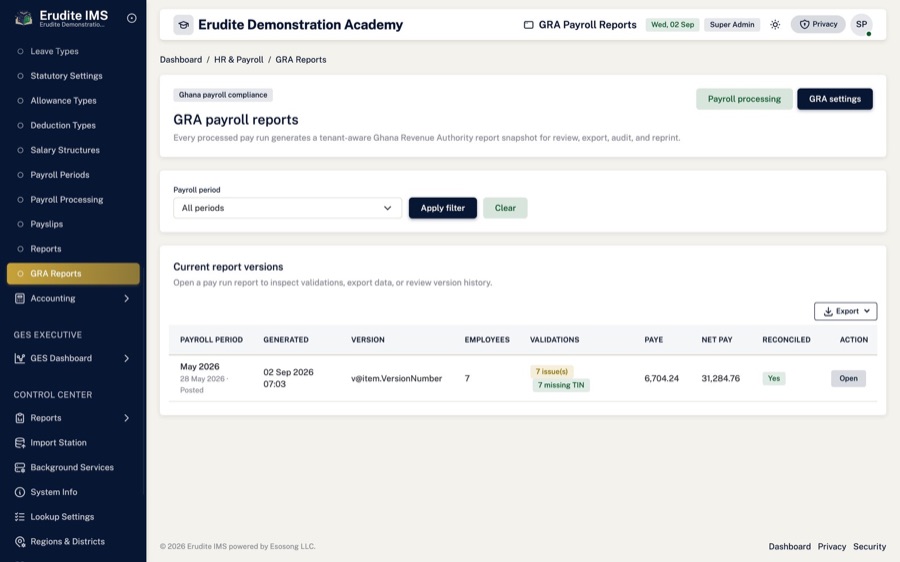The width and height of the screenshot is (900, 562).
Task: Expand the Accounting menu chevron
Action: click(x=126, y=299)
